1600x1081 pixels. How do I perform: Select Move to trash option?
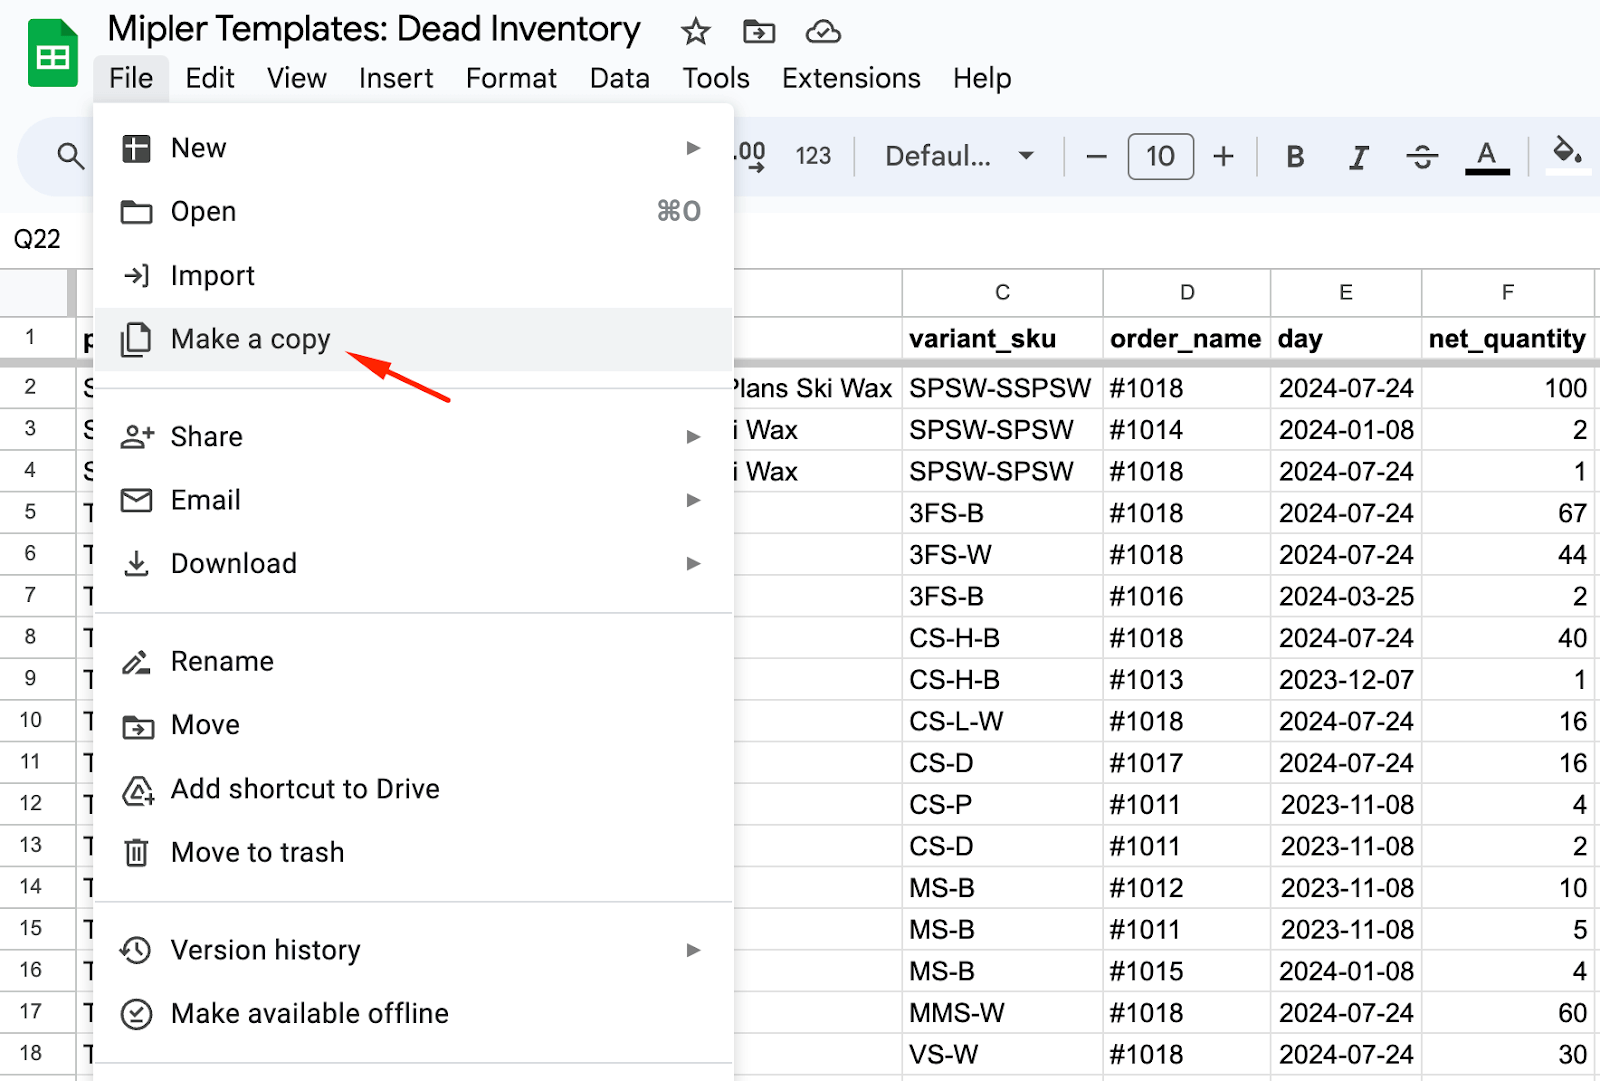(257, 853)
